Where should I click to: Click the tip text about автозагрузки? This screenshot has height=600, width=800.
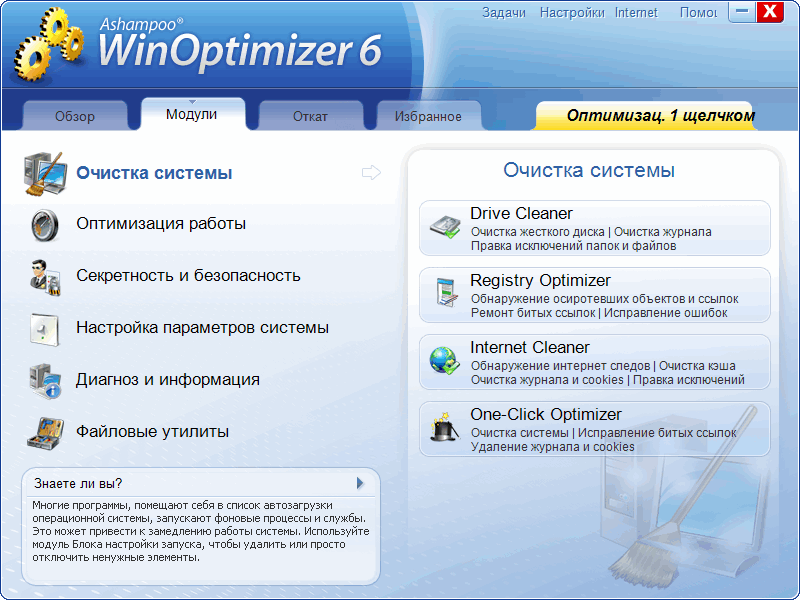point(201,531)
